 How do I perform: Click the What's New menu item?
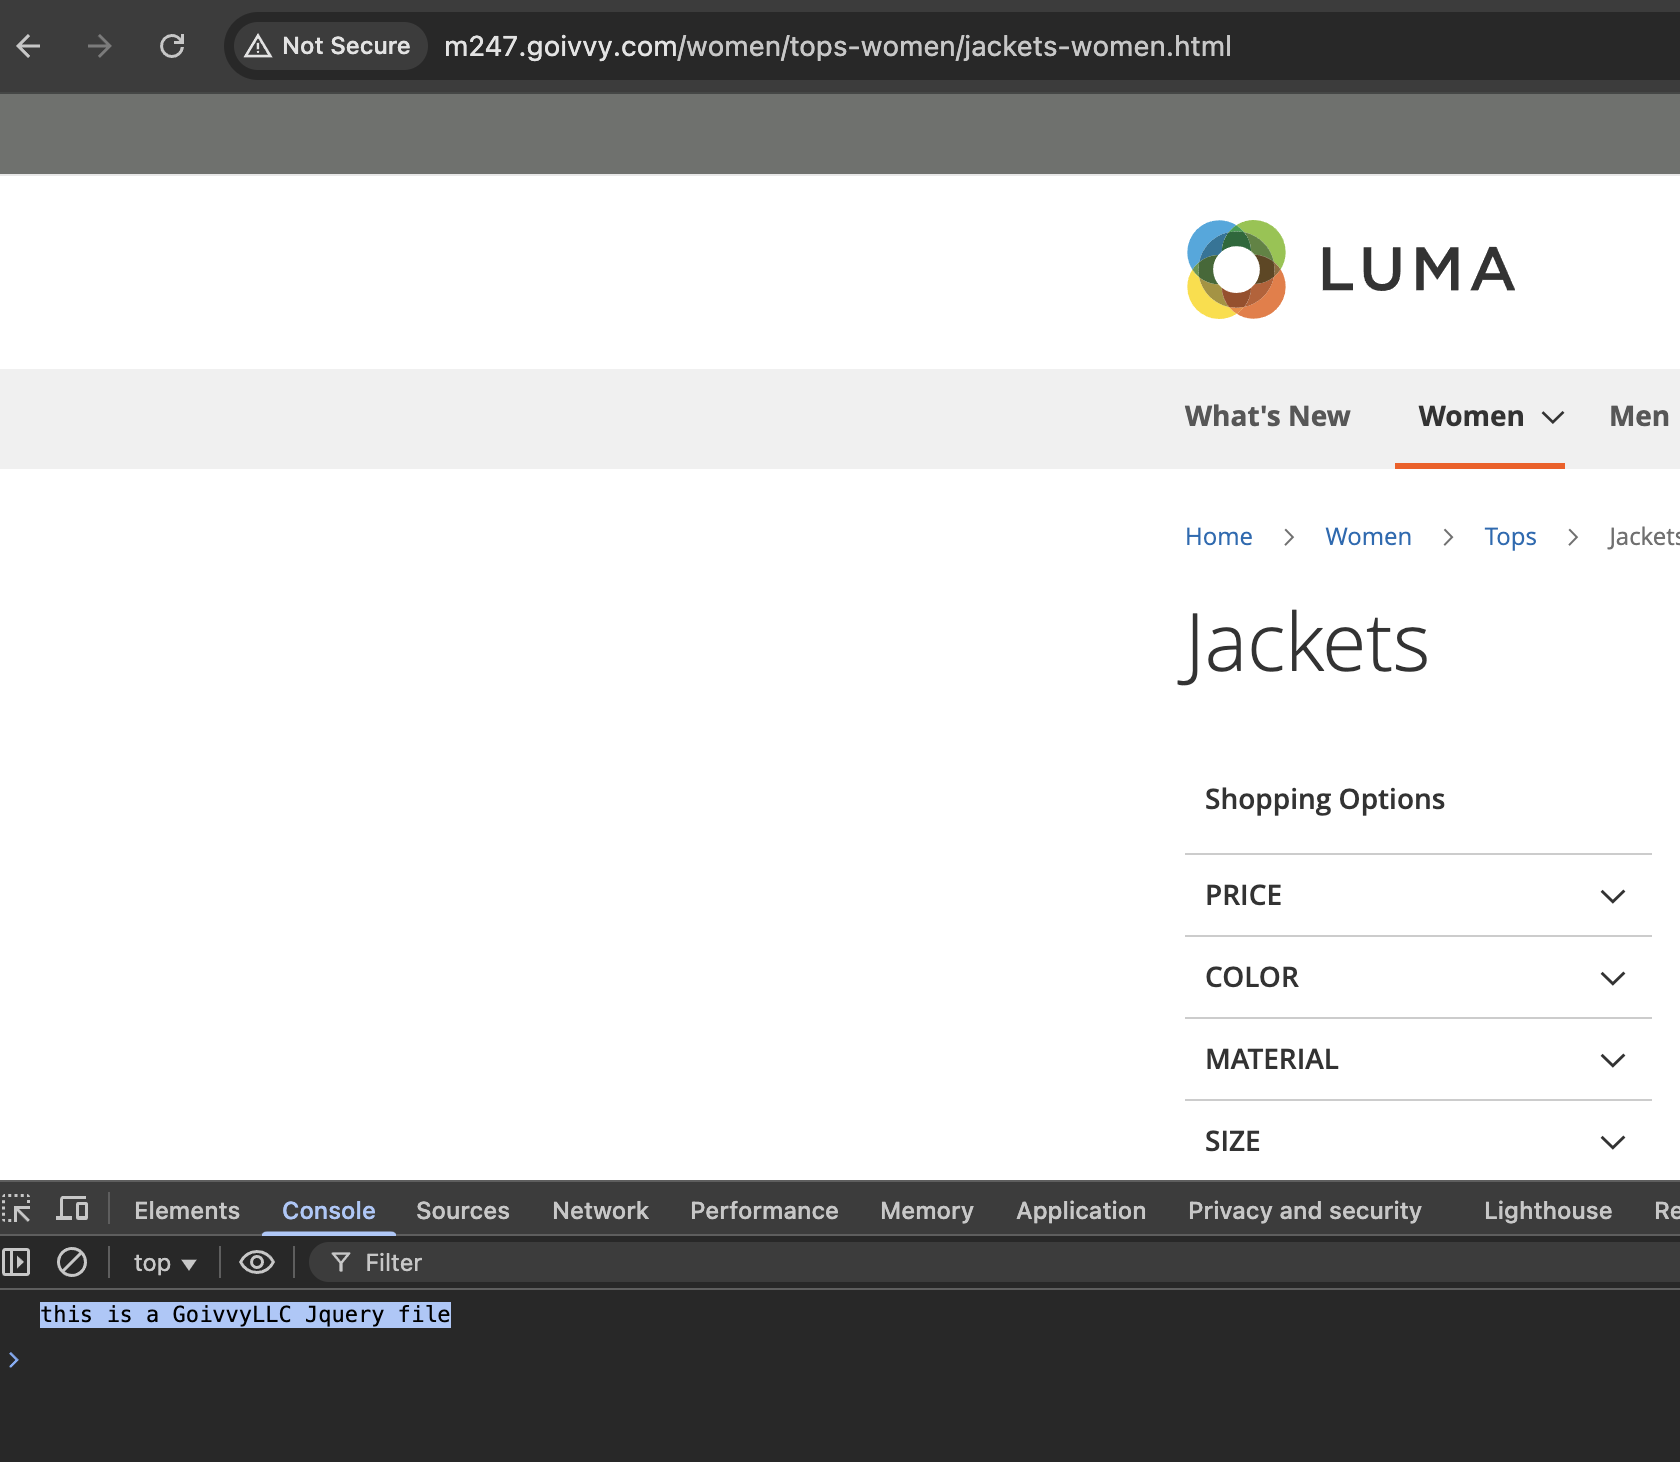pyautogui.click(x=1267, y=416)
